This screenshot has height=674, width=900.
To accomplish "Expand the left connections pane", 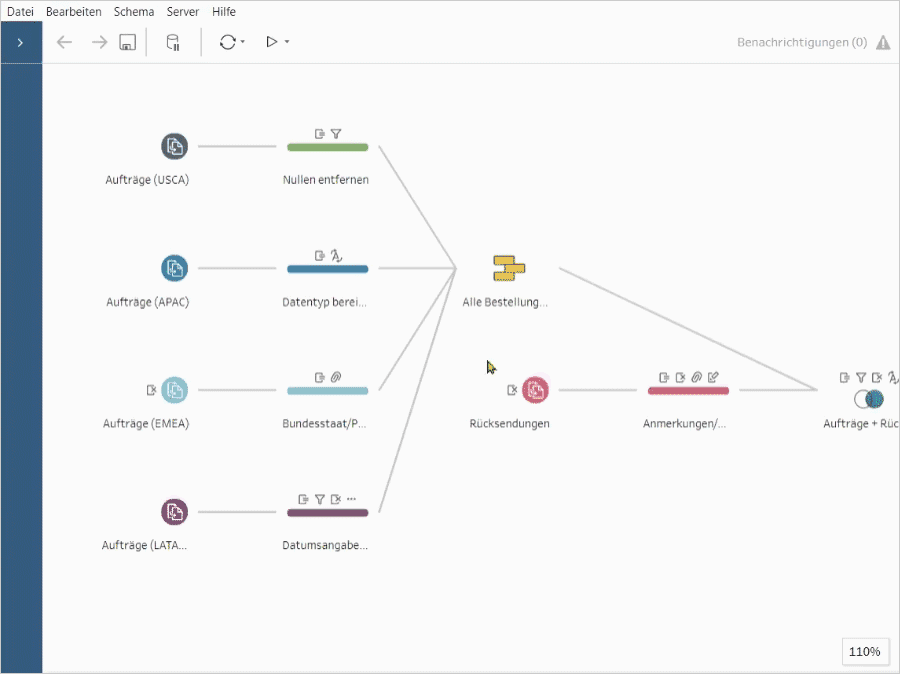I will coord(20,42).
